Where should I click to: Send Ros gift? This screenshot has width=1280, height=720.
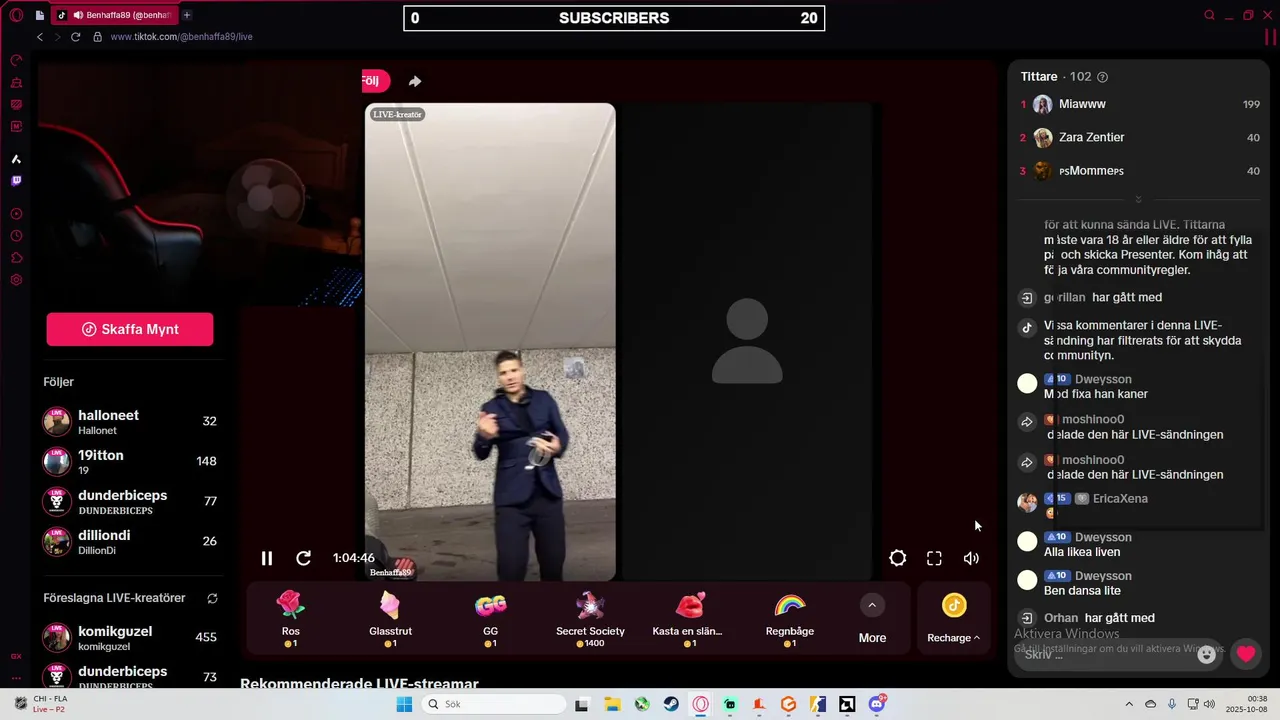[x=290, y=617]
